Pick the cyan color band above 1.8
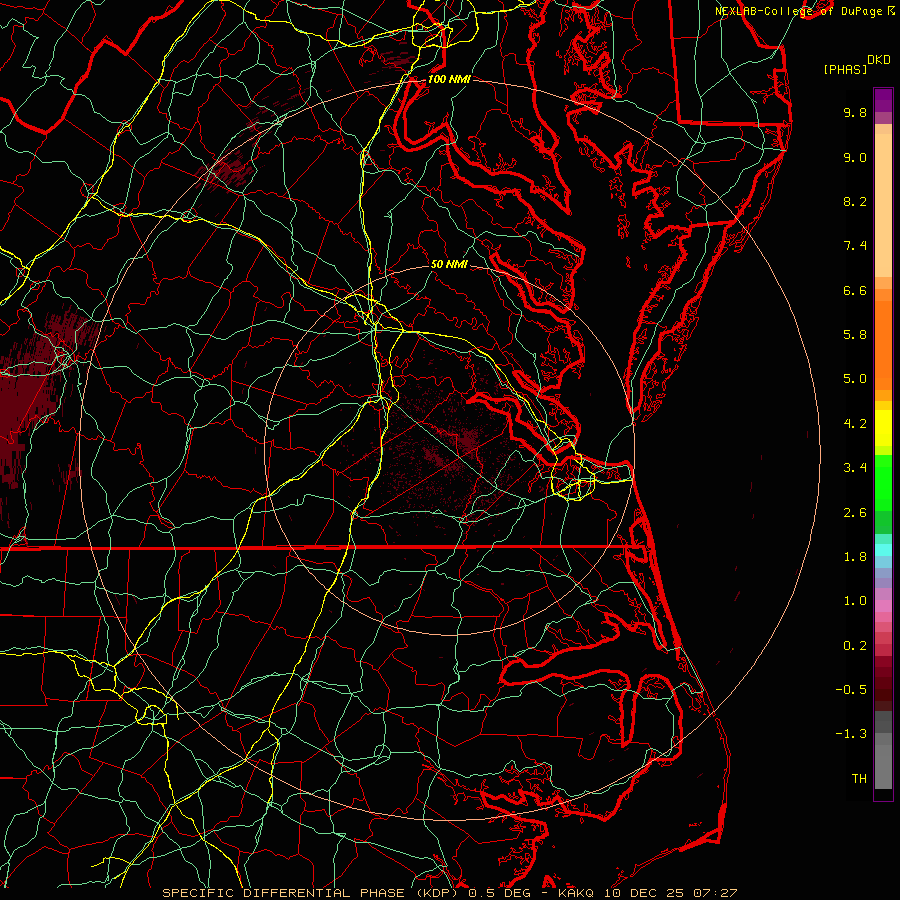 coord(883,550)
